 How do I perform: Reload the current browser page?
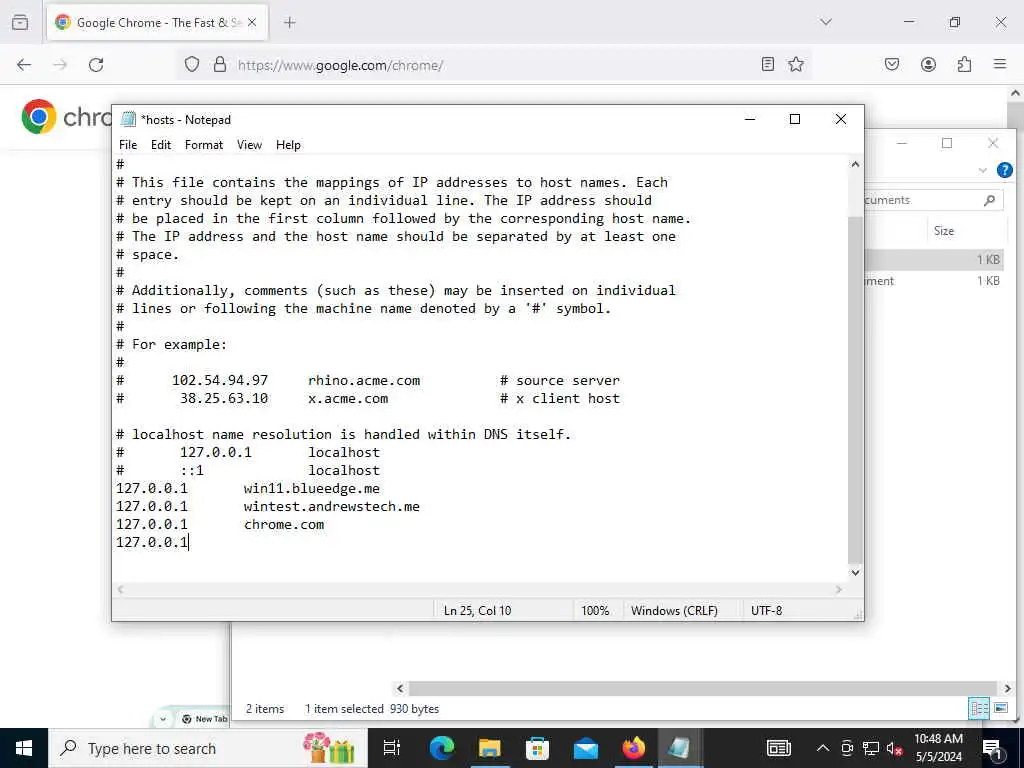tap(96, 65)
